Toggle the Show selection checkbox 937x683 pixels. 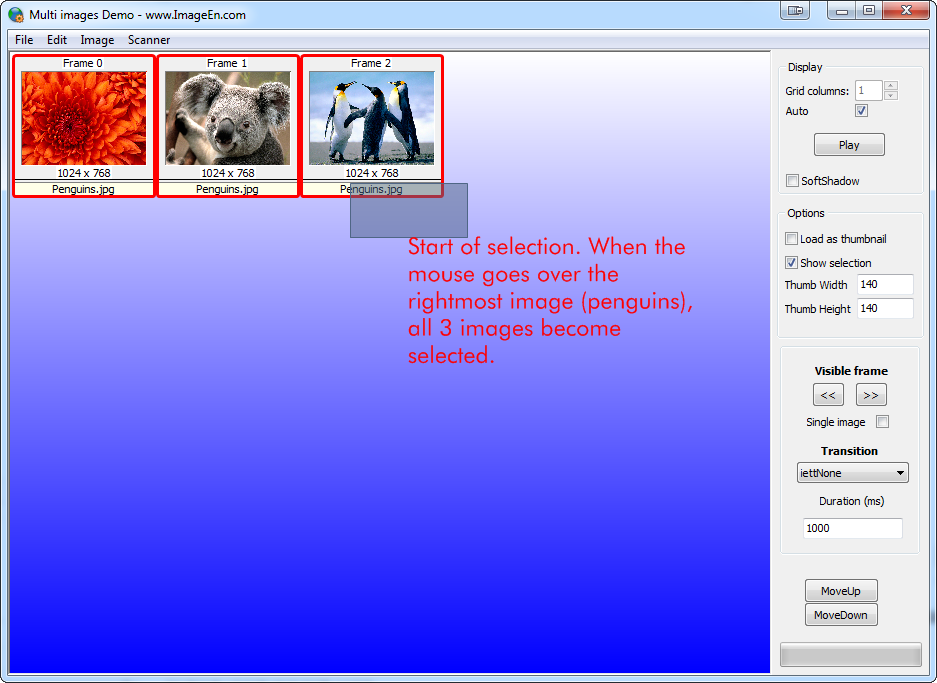791,262
